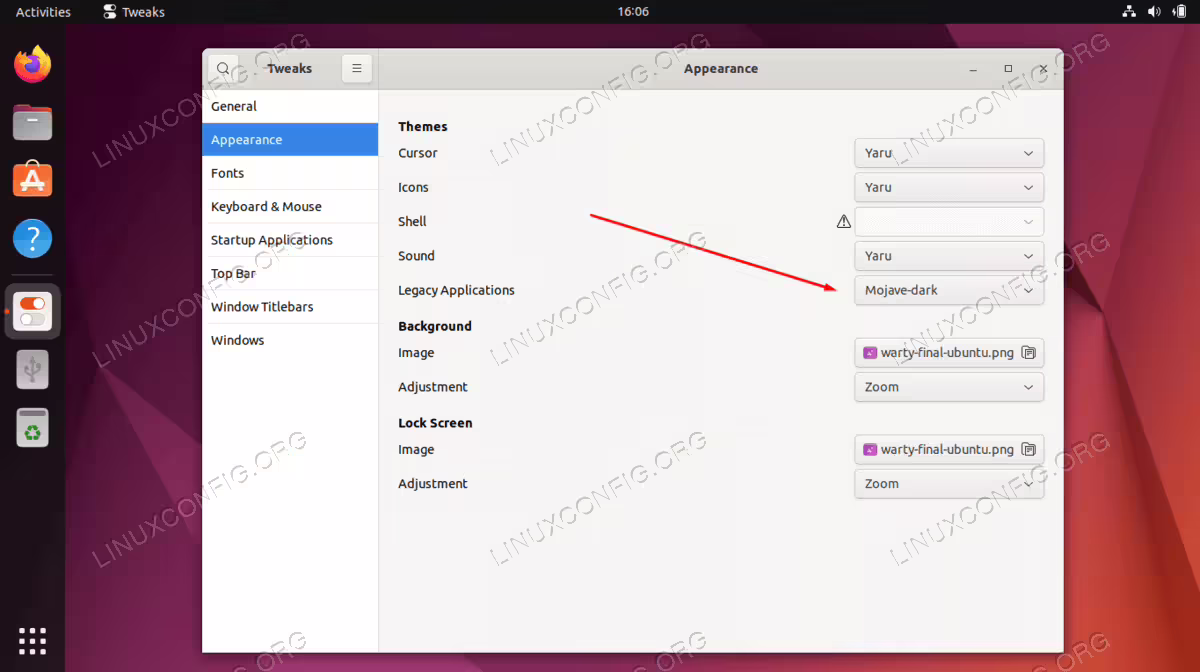Select Keyboard & Mouse in the sidebar
The height and width of the screenshot is (672, 1200).
290,207
